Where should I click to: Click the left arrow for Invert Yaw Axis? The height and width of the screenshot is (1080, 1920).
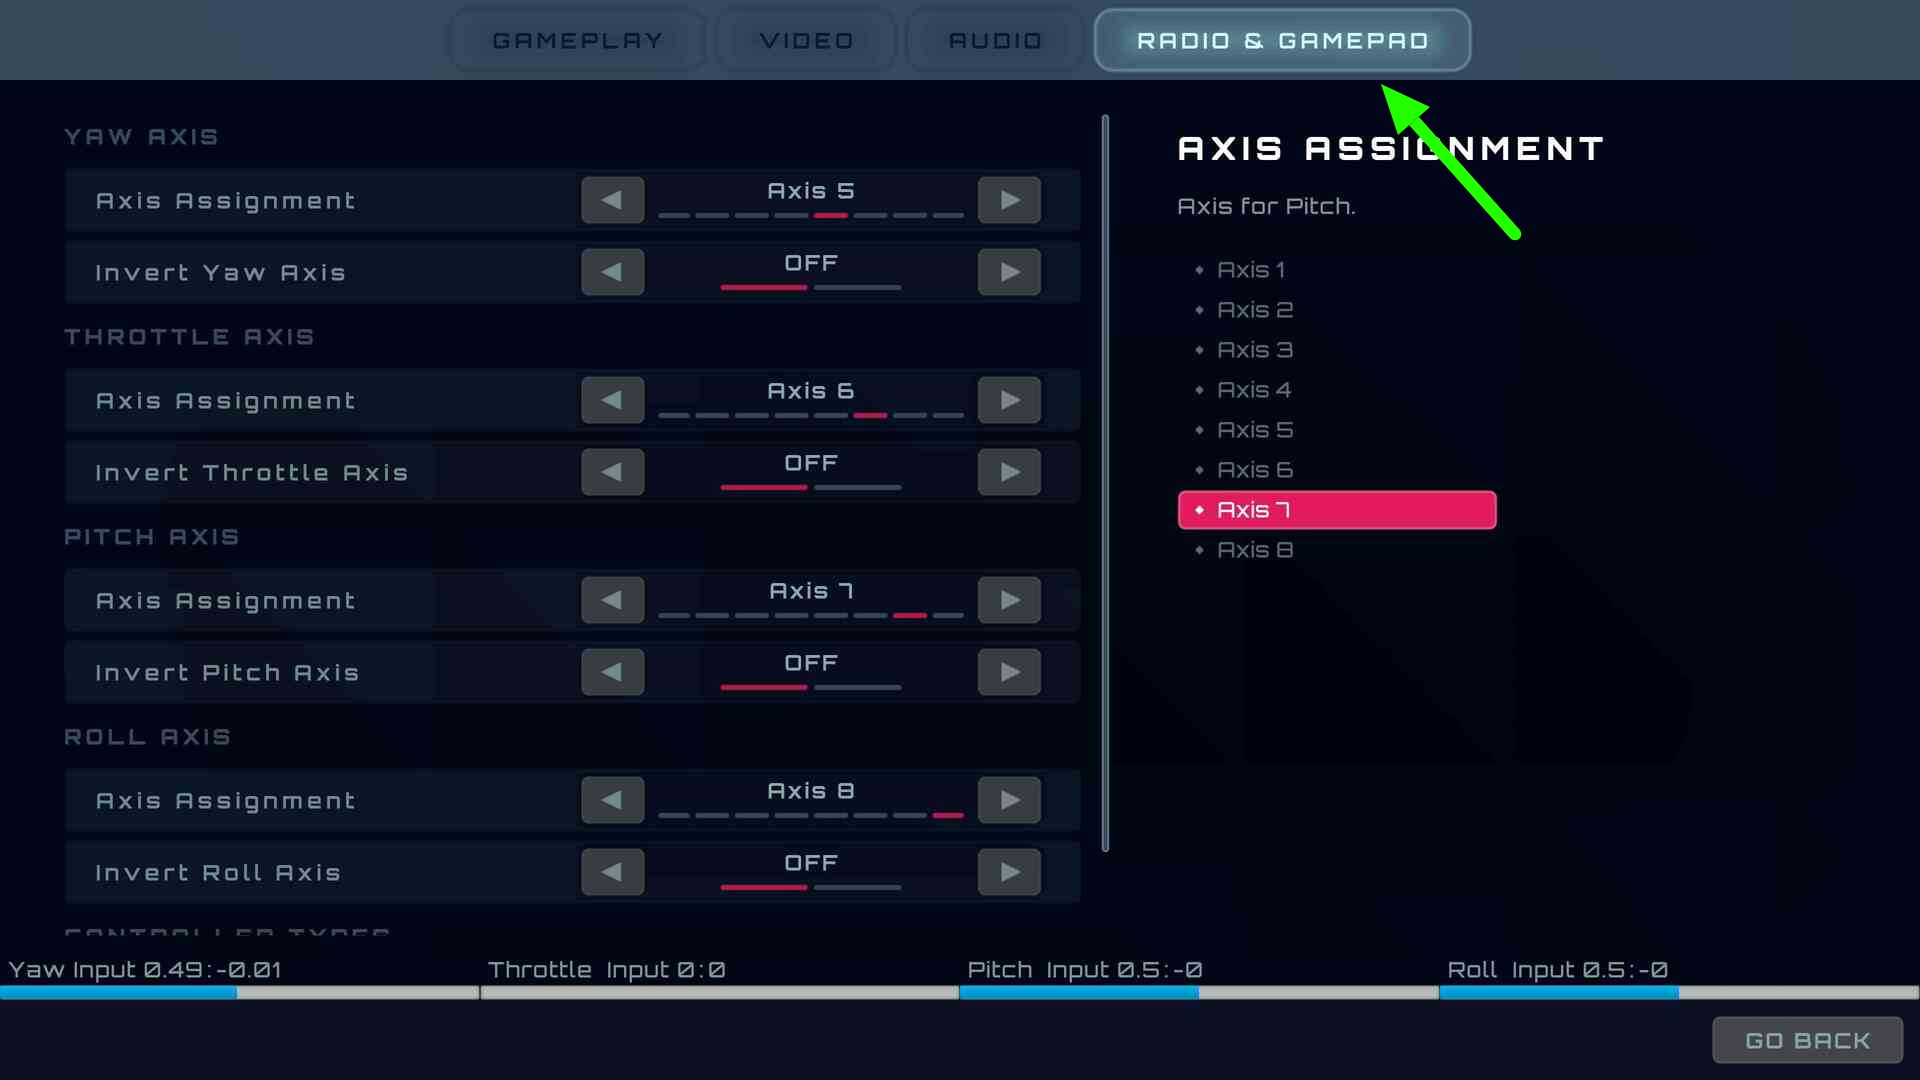pyautogui.click(x=612, y=272)
